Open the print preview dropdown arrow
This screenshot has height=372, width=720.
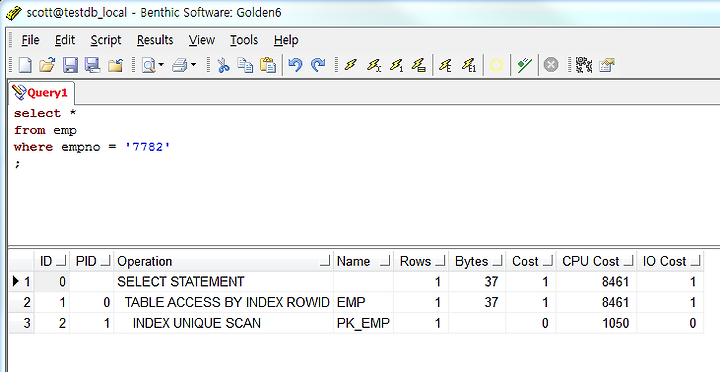click(161, 65)
